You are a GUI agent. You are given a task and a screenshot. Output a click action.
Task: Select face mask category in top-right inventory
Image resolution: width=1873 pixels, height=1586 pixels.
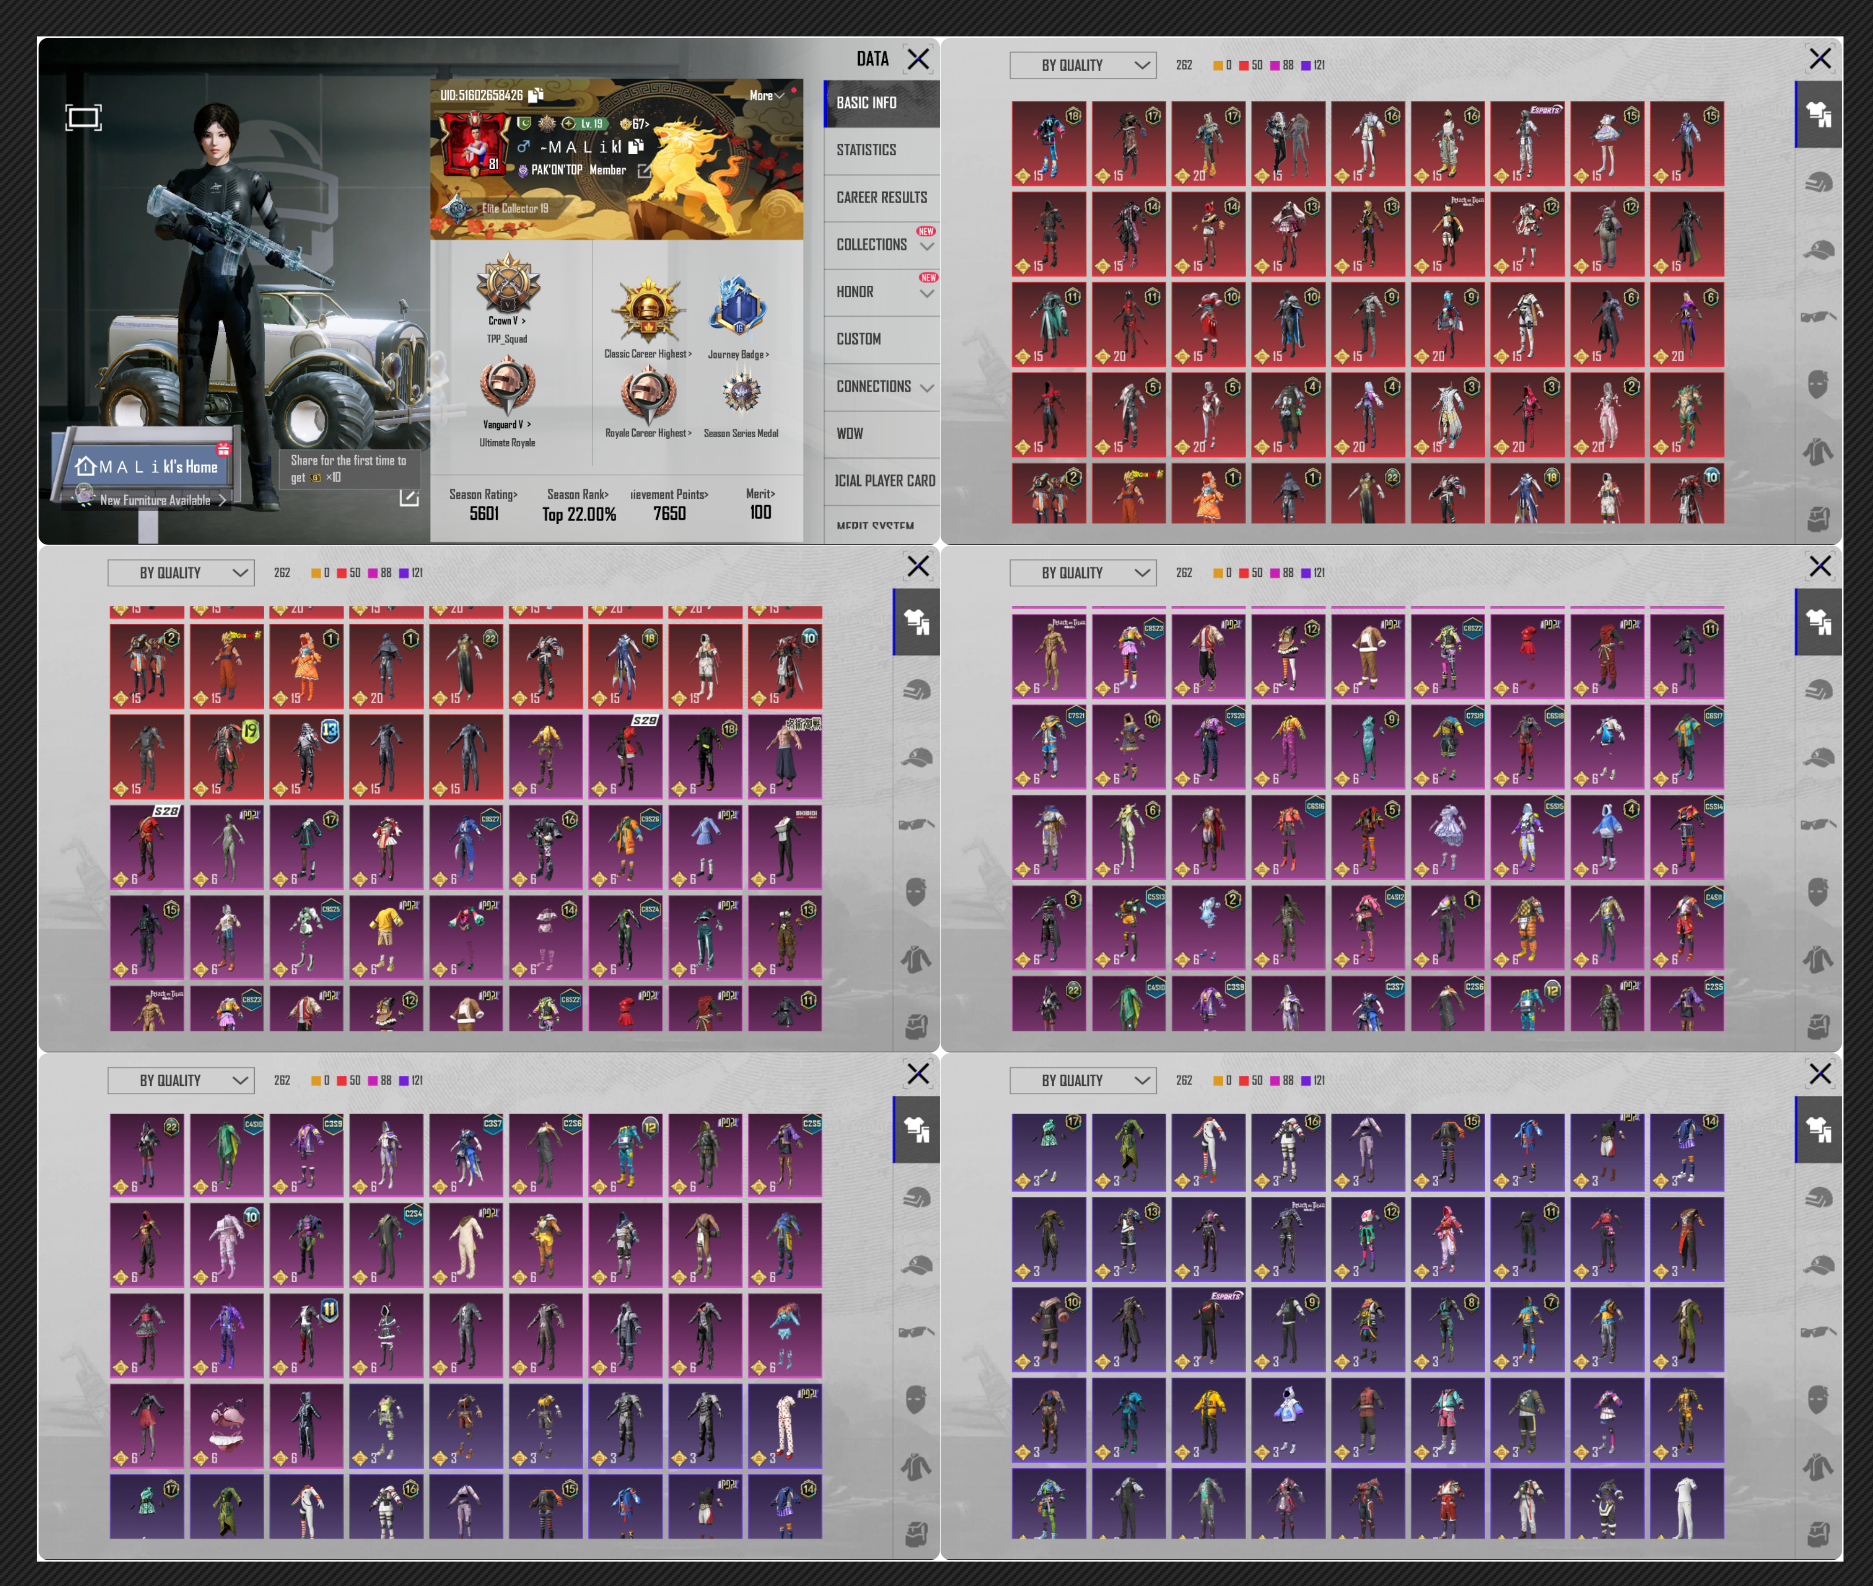(1818, 384)
